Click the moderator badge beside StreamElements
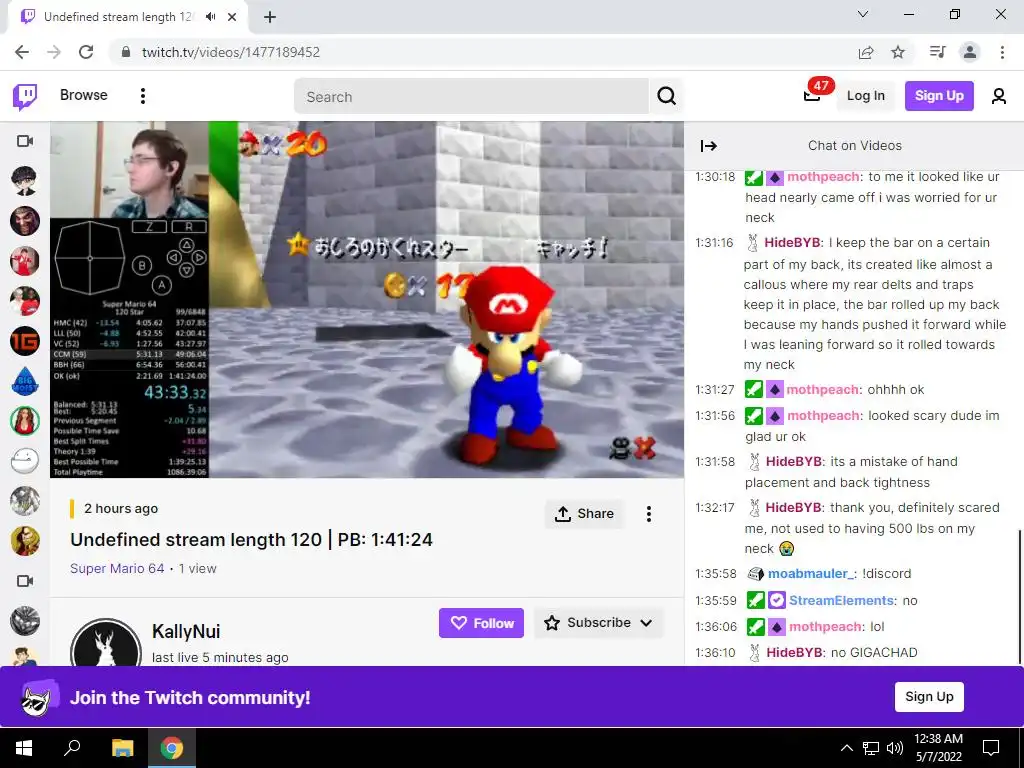 (x=755, y=600)
